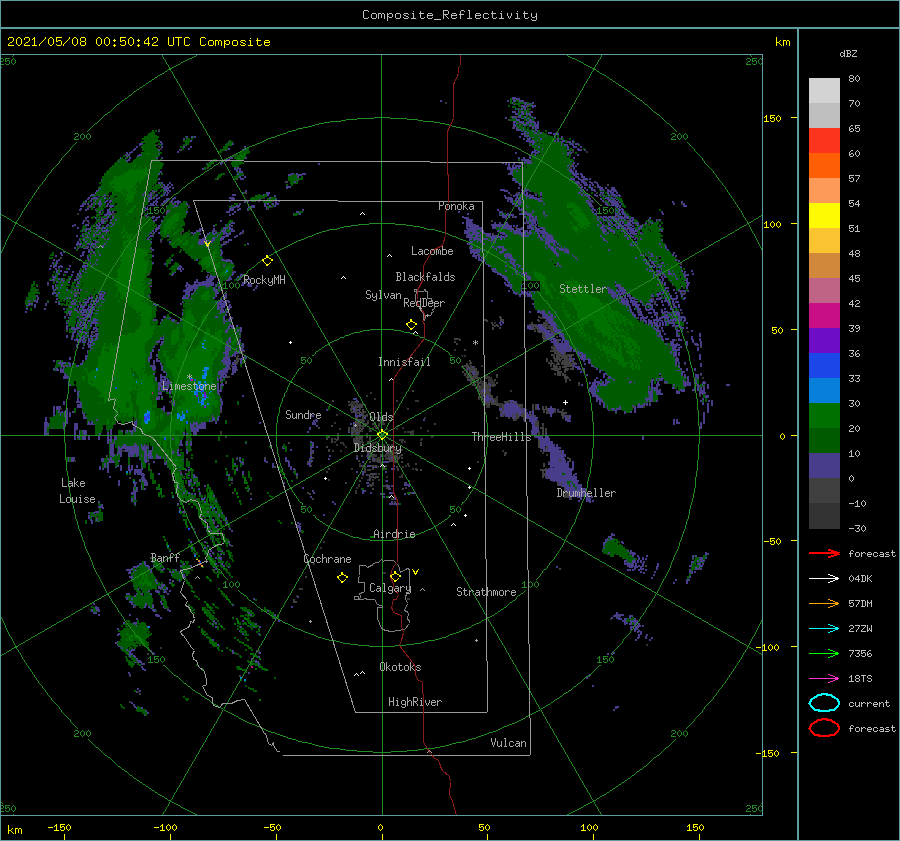The height and width of the screenshot is (841, 900).
Task: Click the Calgary city label
Action: pos(390,588)
